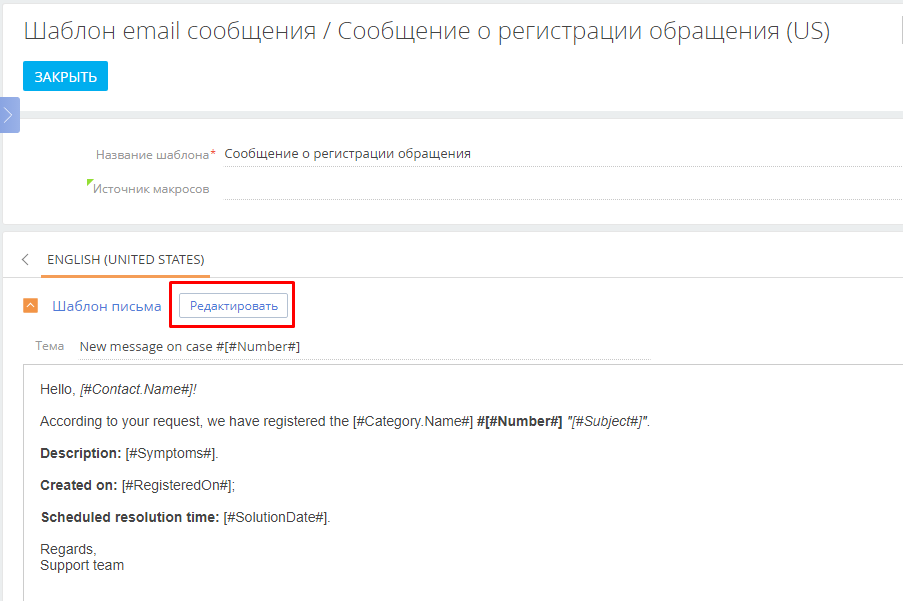The height and width of the screenshot is (601, 903).
Task: Open the Источник макросов field
Action: tap(563, 188)
